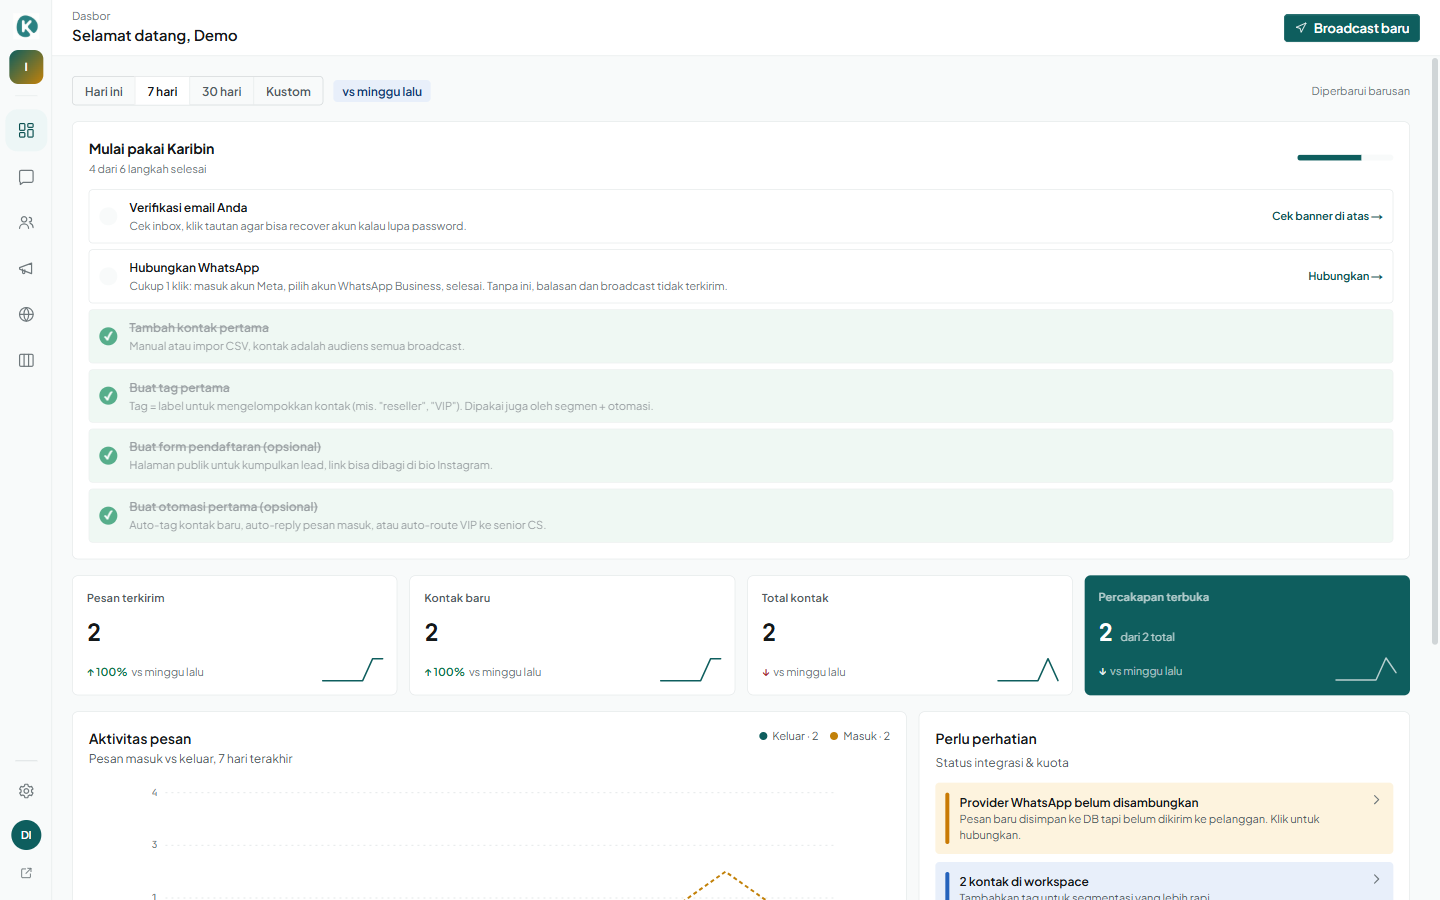Click the Mulai pakai Karibin heading
Screen dimensions: 1440x900
[152, 149]
